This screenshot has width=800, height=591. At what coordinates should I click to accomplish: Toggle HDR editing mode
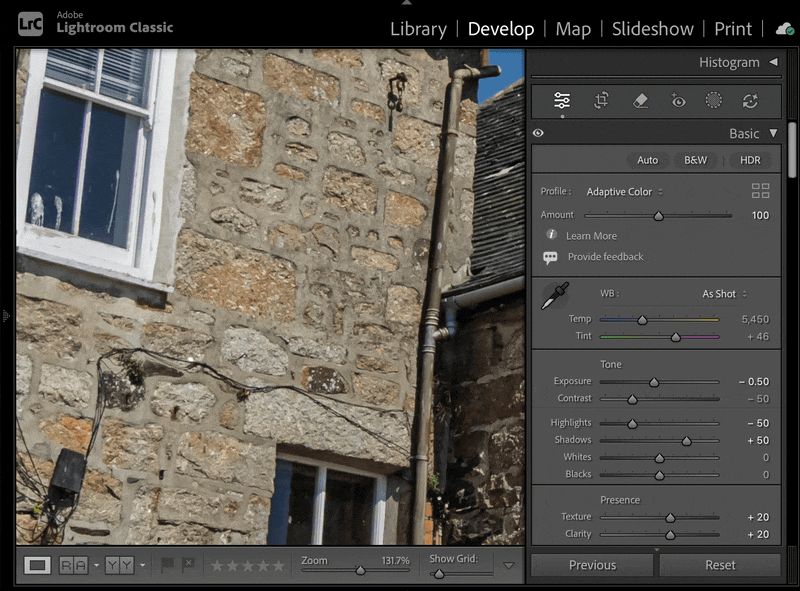(x=750, y=160)
